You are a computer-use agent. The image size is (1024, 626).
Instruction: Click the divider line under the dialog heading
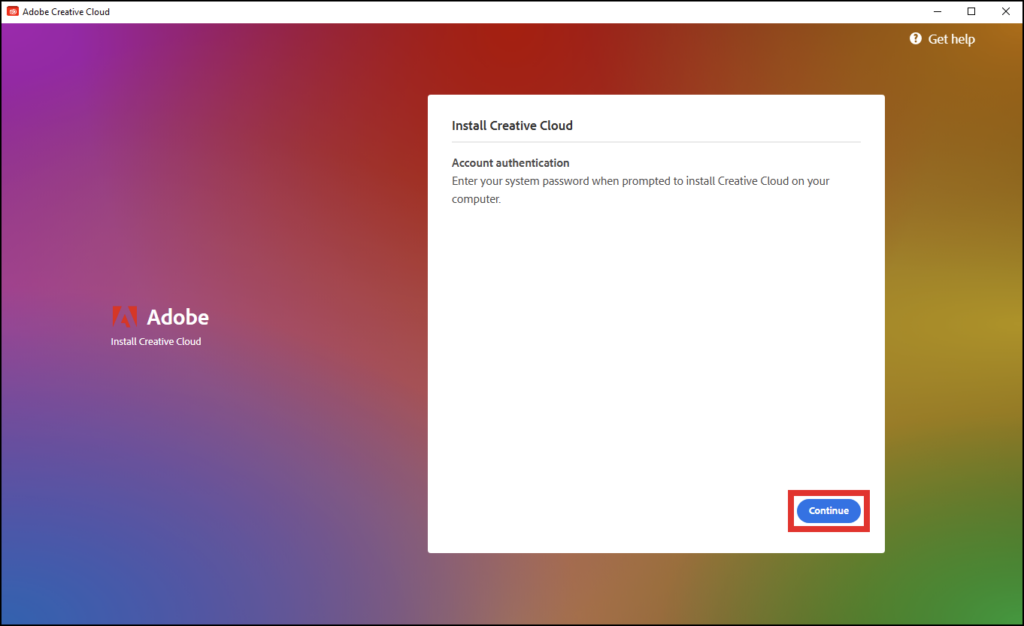pos(655,142)
